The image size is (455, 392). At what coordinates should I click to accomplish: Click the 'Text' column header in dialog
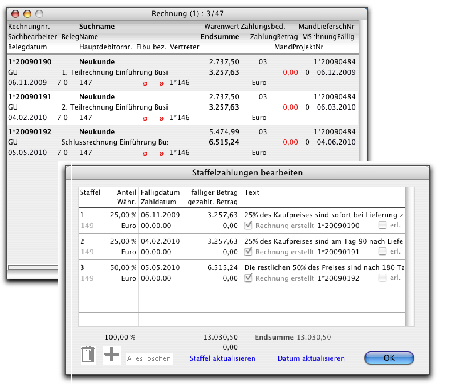pyautogui.click(x=252, y=193)
